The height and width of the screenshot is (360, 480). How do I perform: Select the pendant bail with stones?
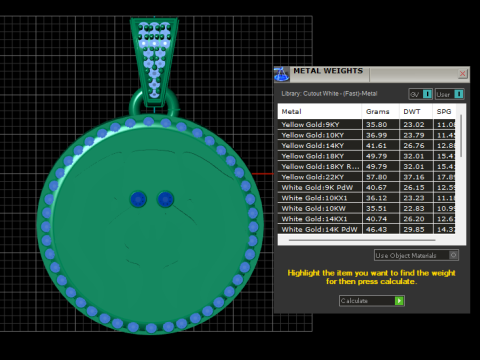coord(154,62)
